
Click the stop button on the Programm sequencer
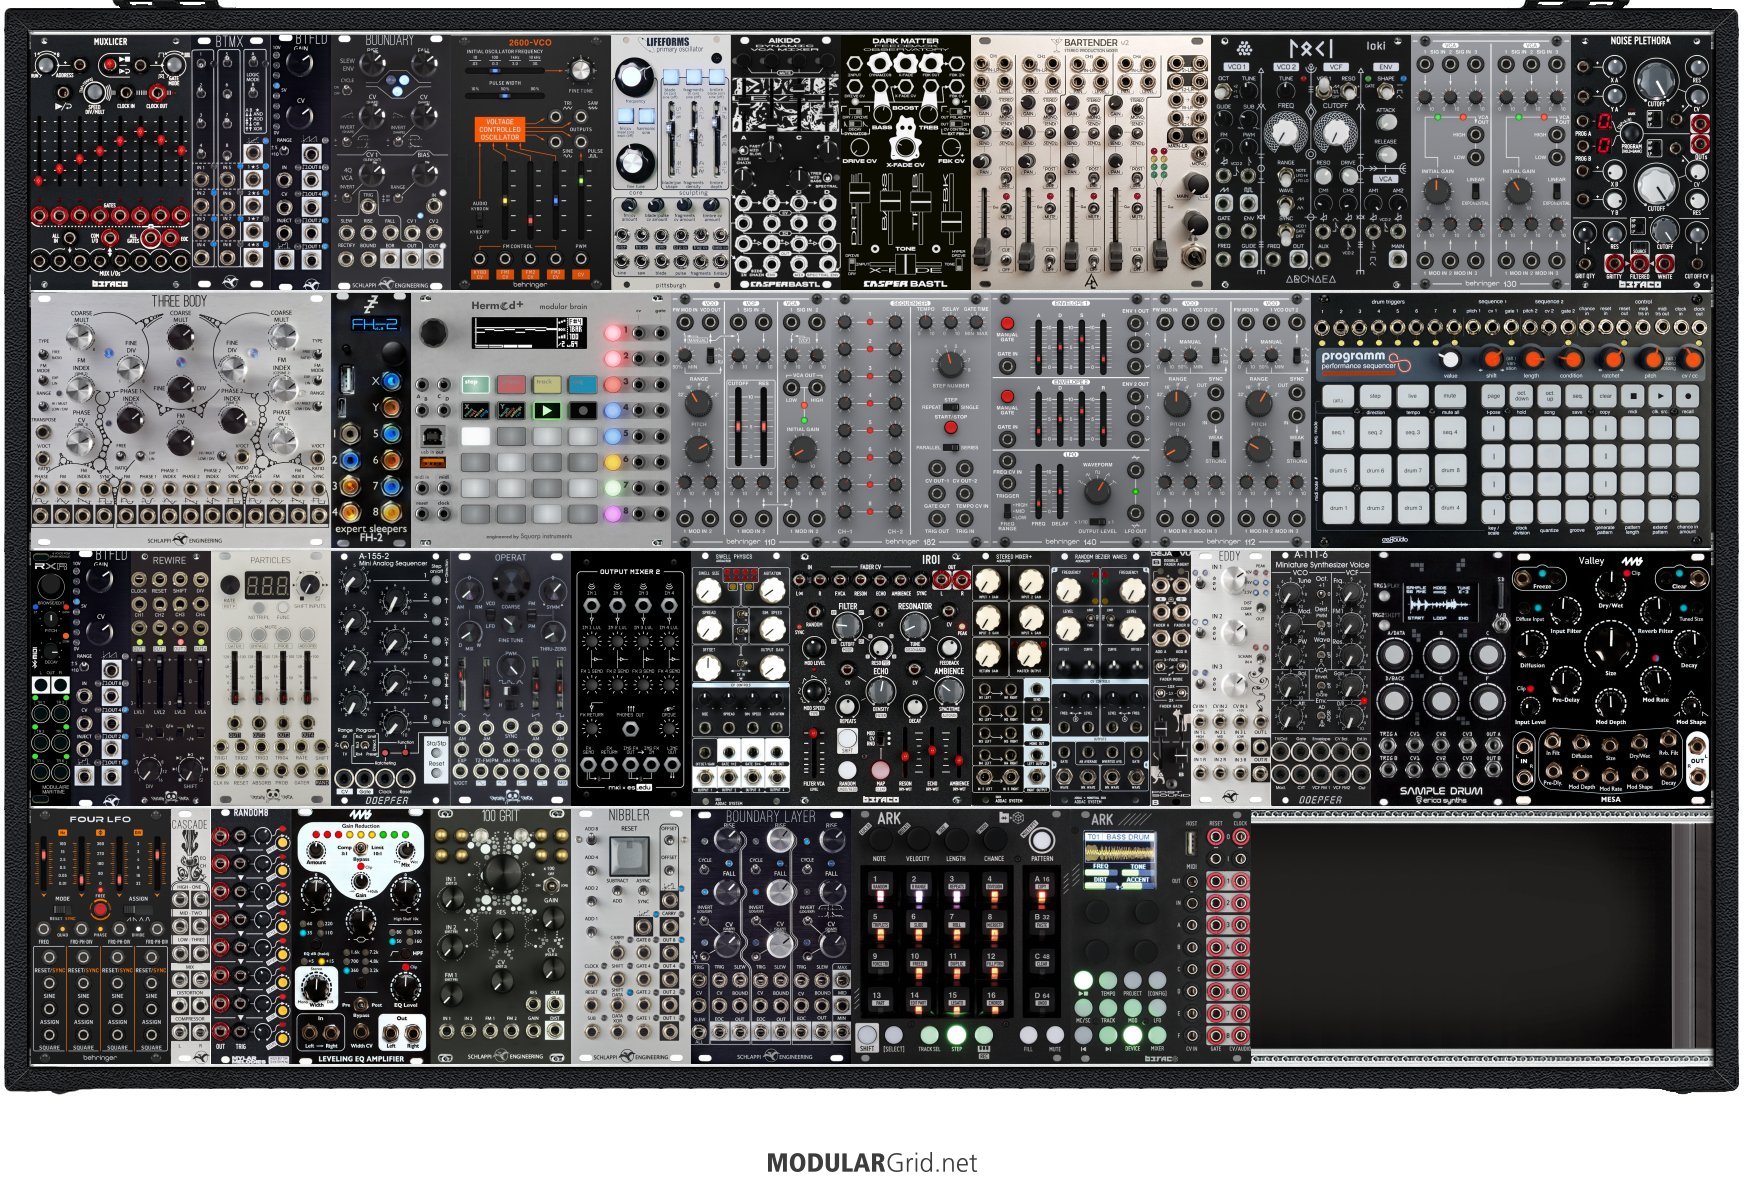tap(1633, 396)
